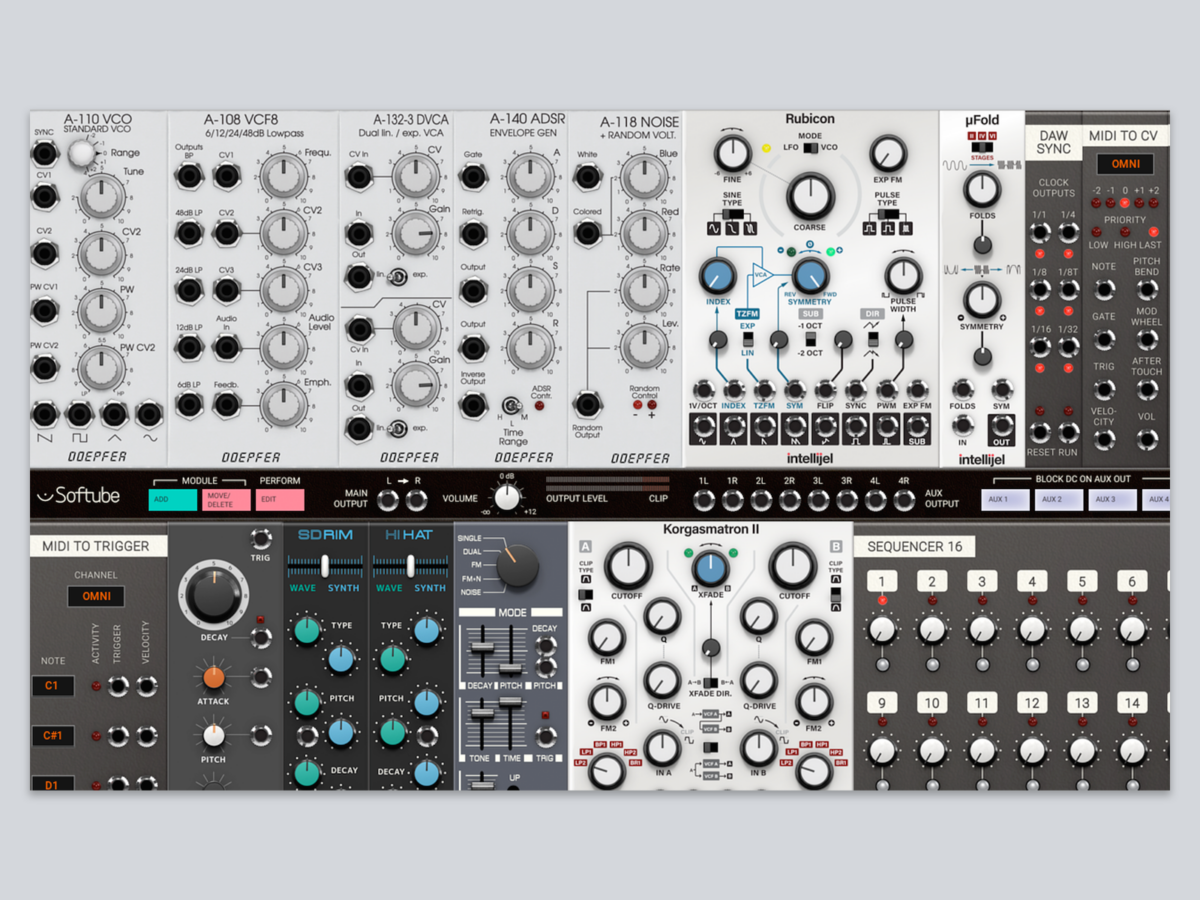Click the 1L aux output jack
1200x900 pixels.
pos(705,500)
